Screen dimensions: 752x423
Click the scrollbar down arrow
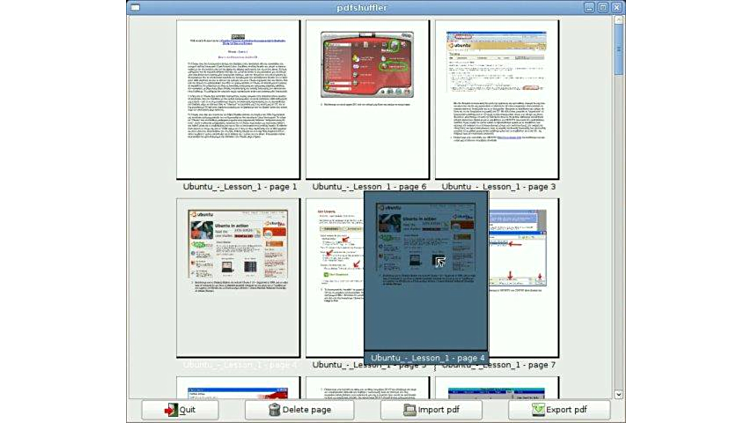pyautogui.click(x=619, y=394)
